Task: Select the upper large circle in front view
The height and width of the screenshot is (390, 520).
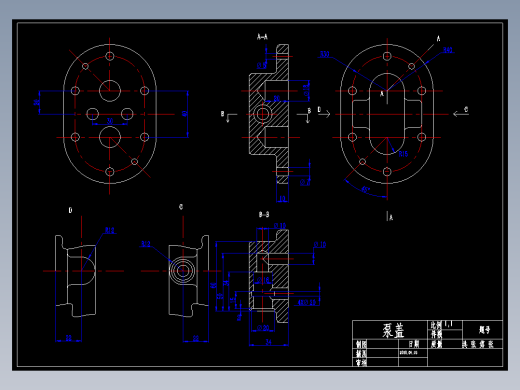Action: [110, 91]
